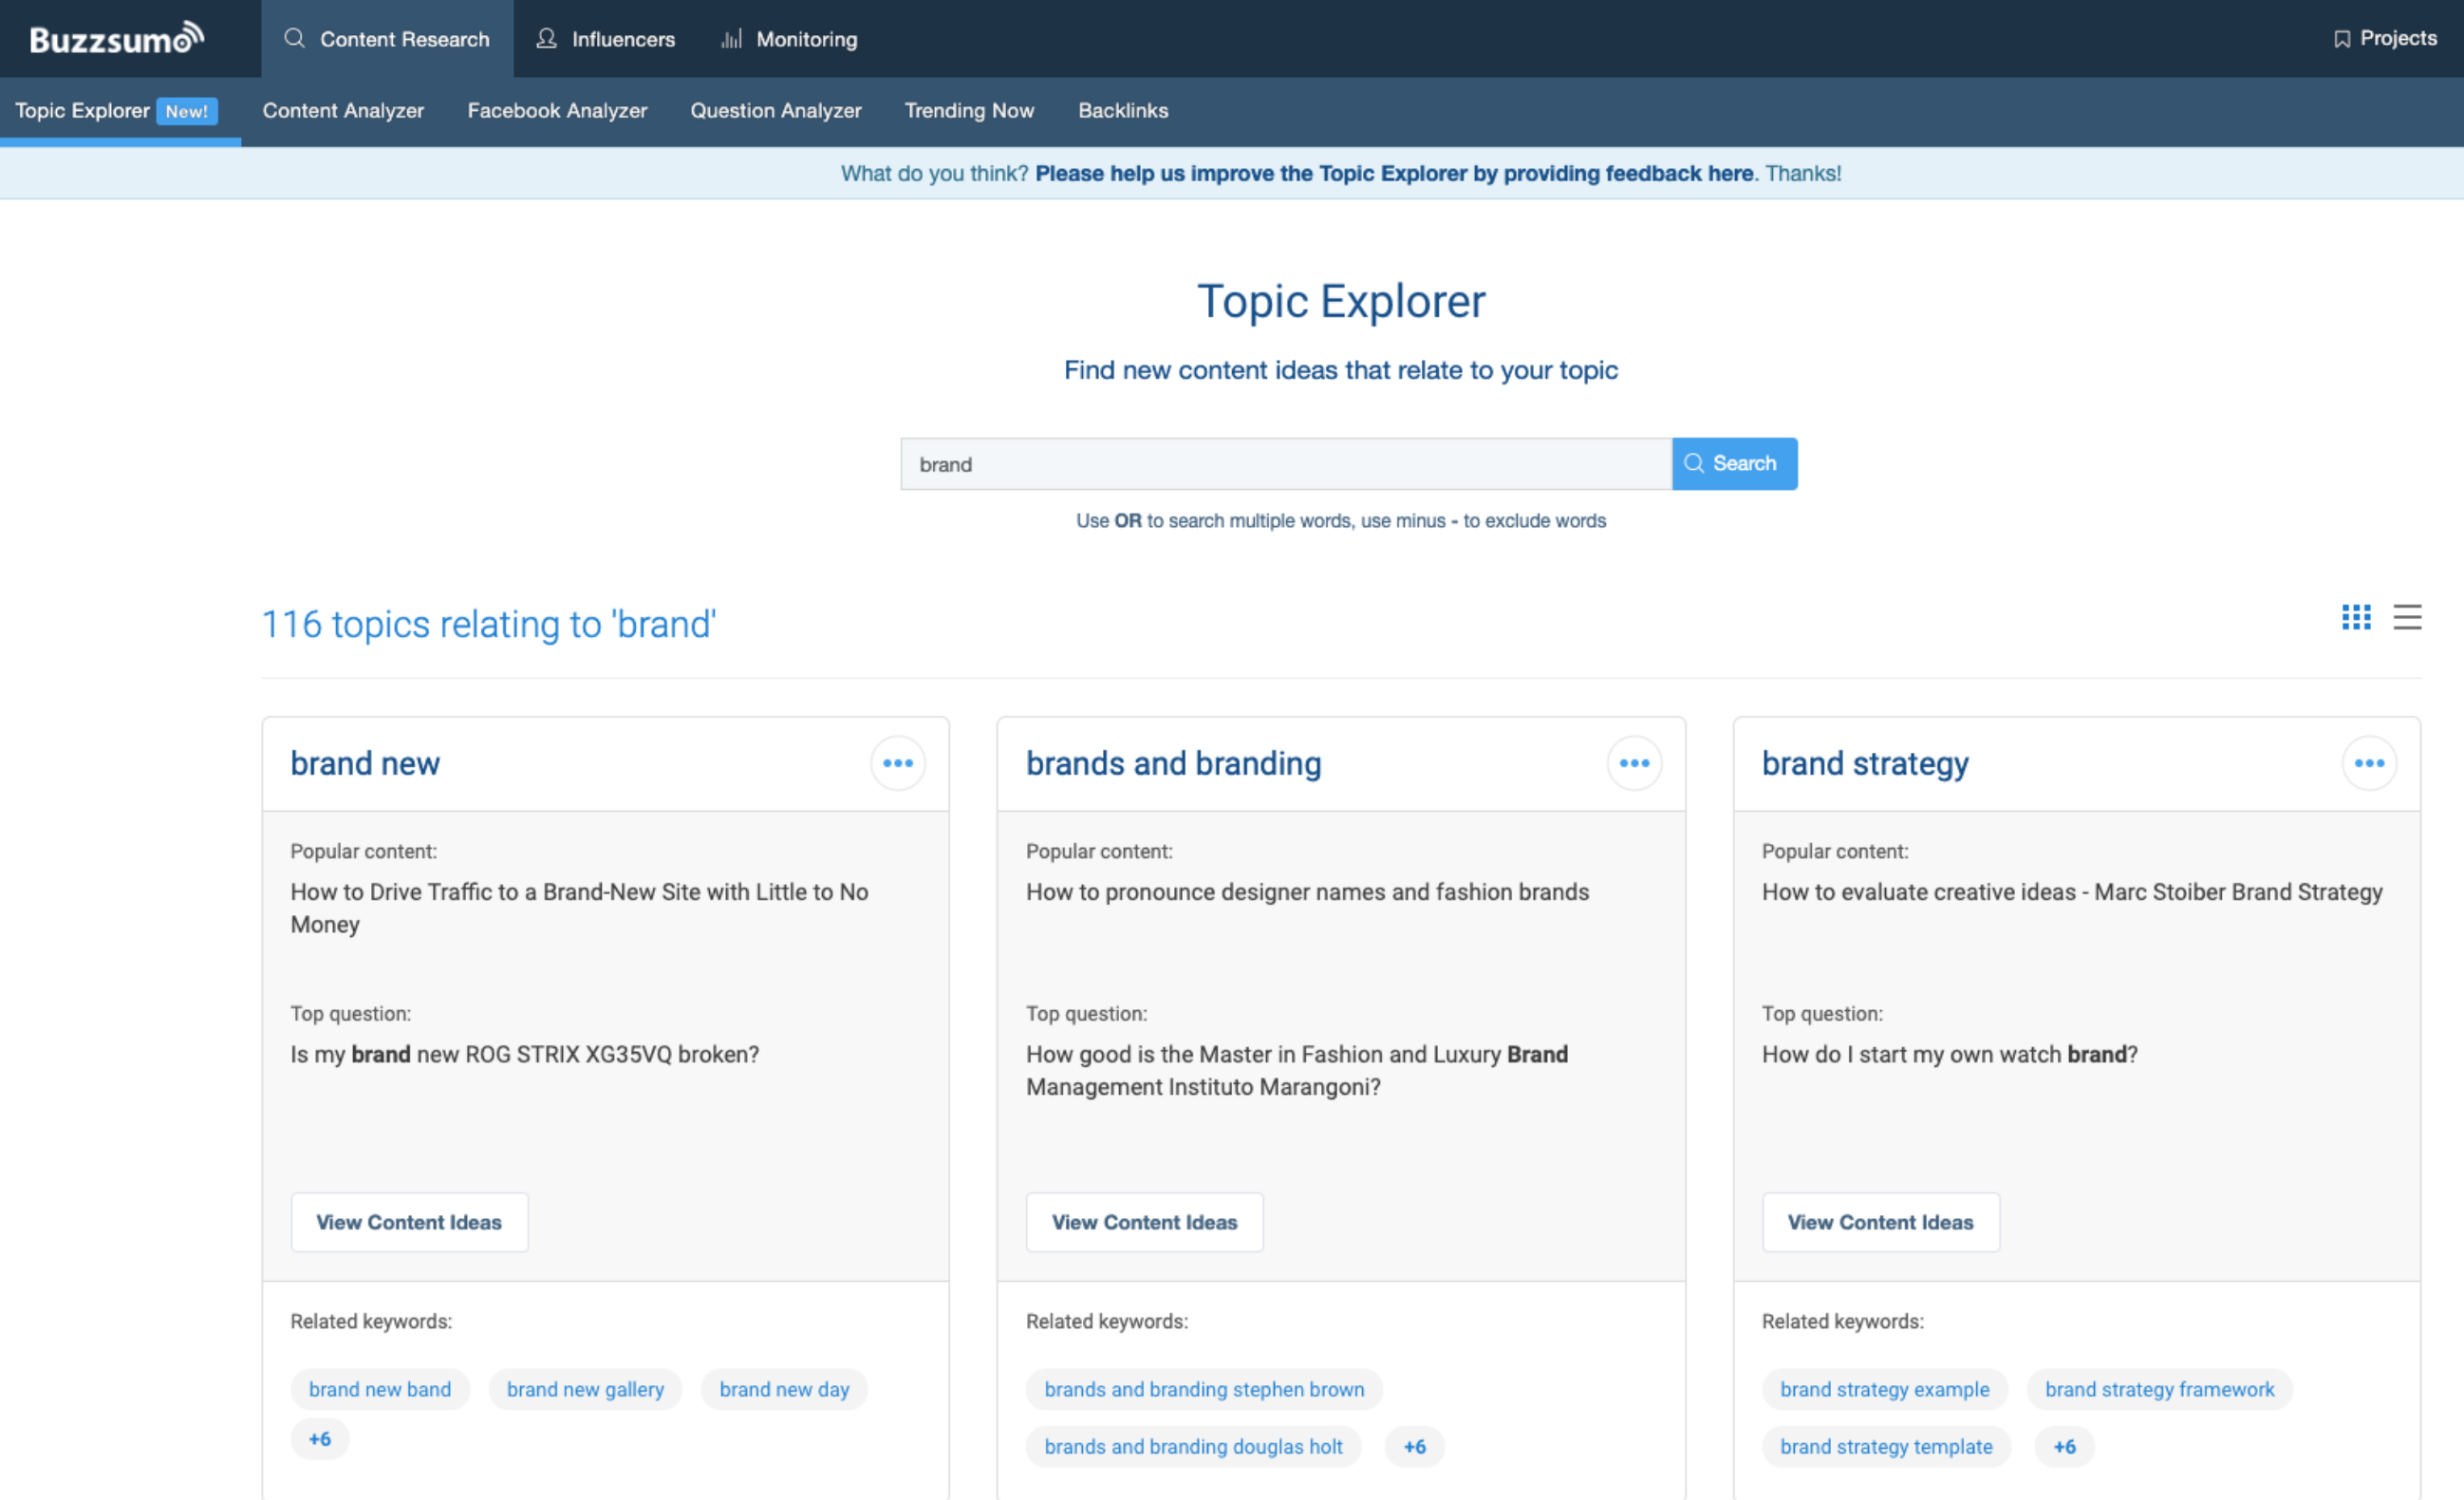Open more options for 'brand strategy' card

(2369, 763)
